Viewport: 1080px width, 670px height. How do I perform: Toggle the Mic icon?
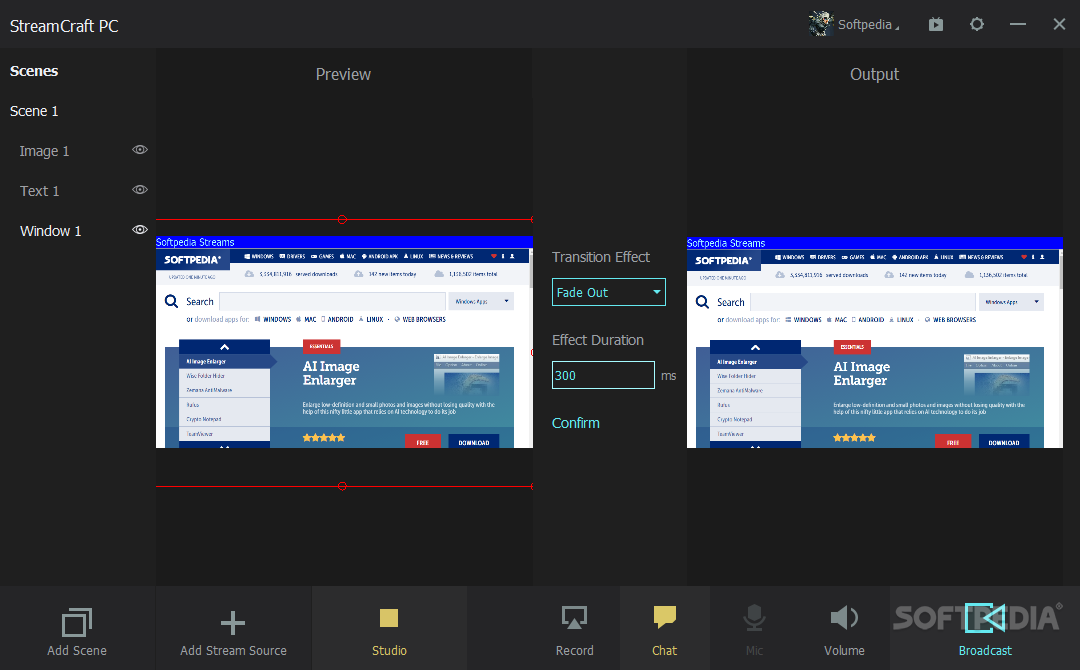click(754, 618)
